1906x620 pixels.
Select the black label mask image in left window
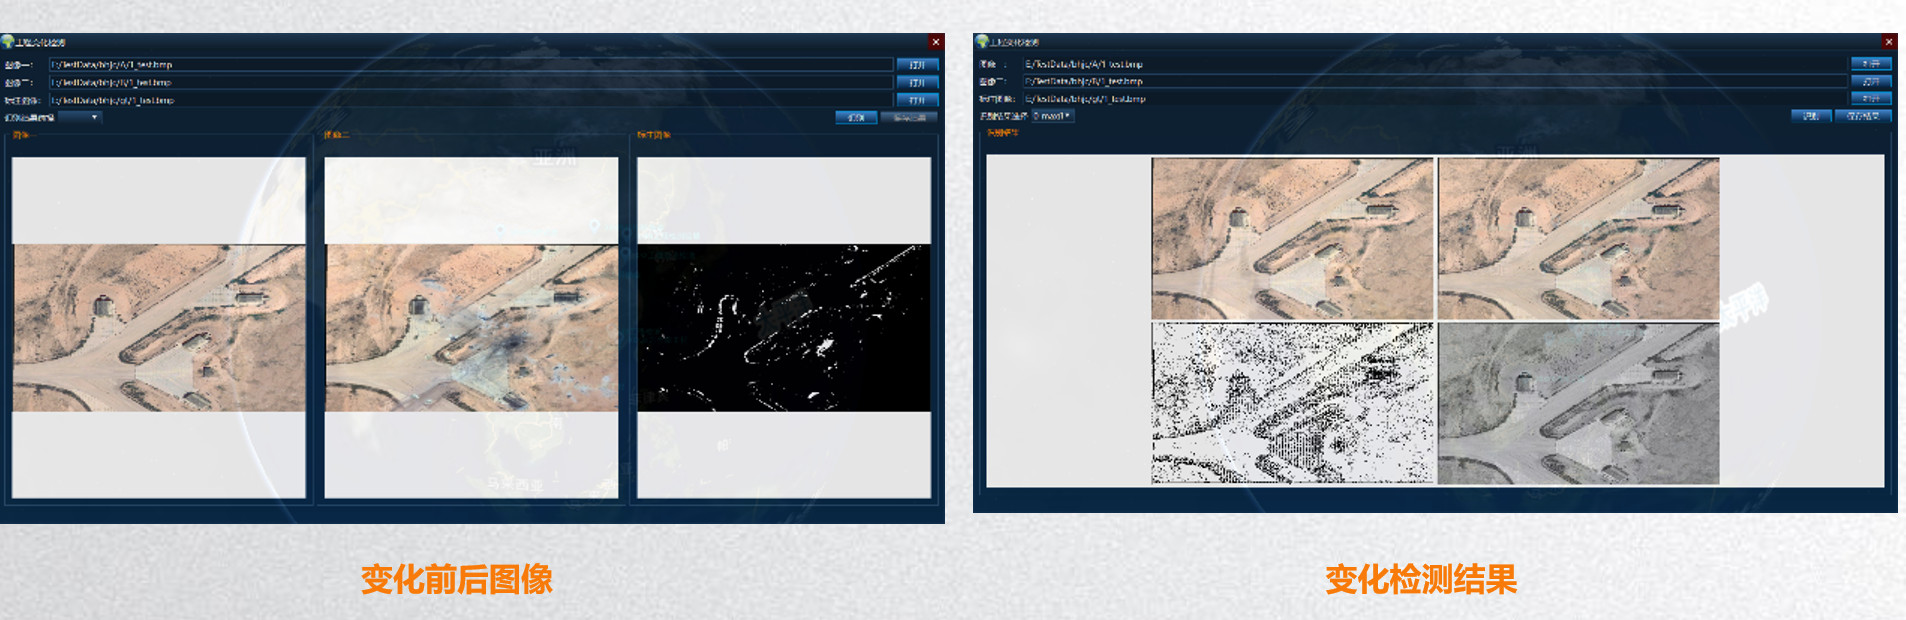click(784, 328)
